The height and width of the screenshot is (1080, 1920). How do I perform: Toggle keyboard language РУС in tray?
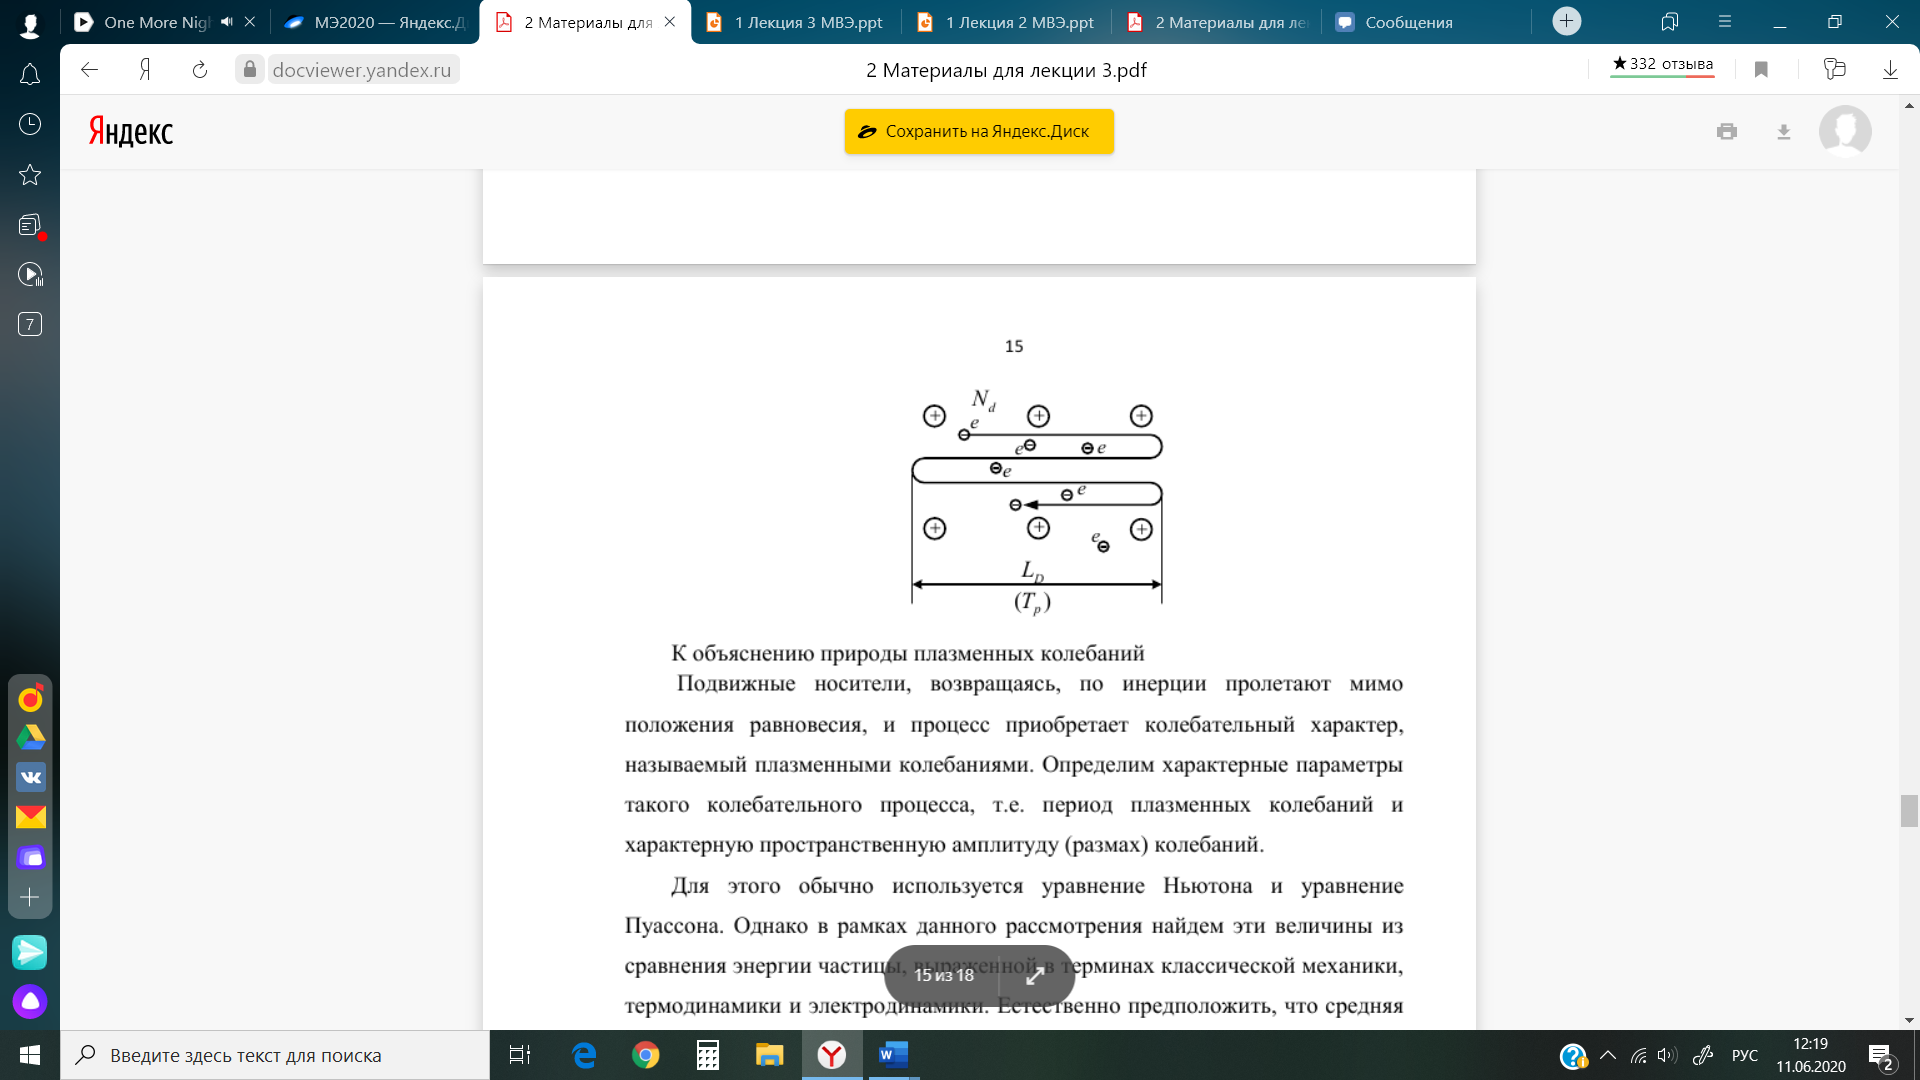tap(1744, 1055)
